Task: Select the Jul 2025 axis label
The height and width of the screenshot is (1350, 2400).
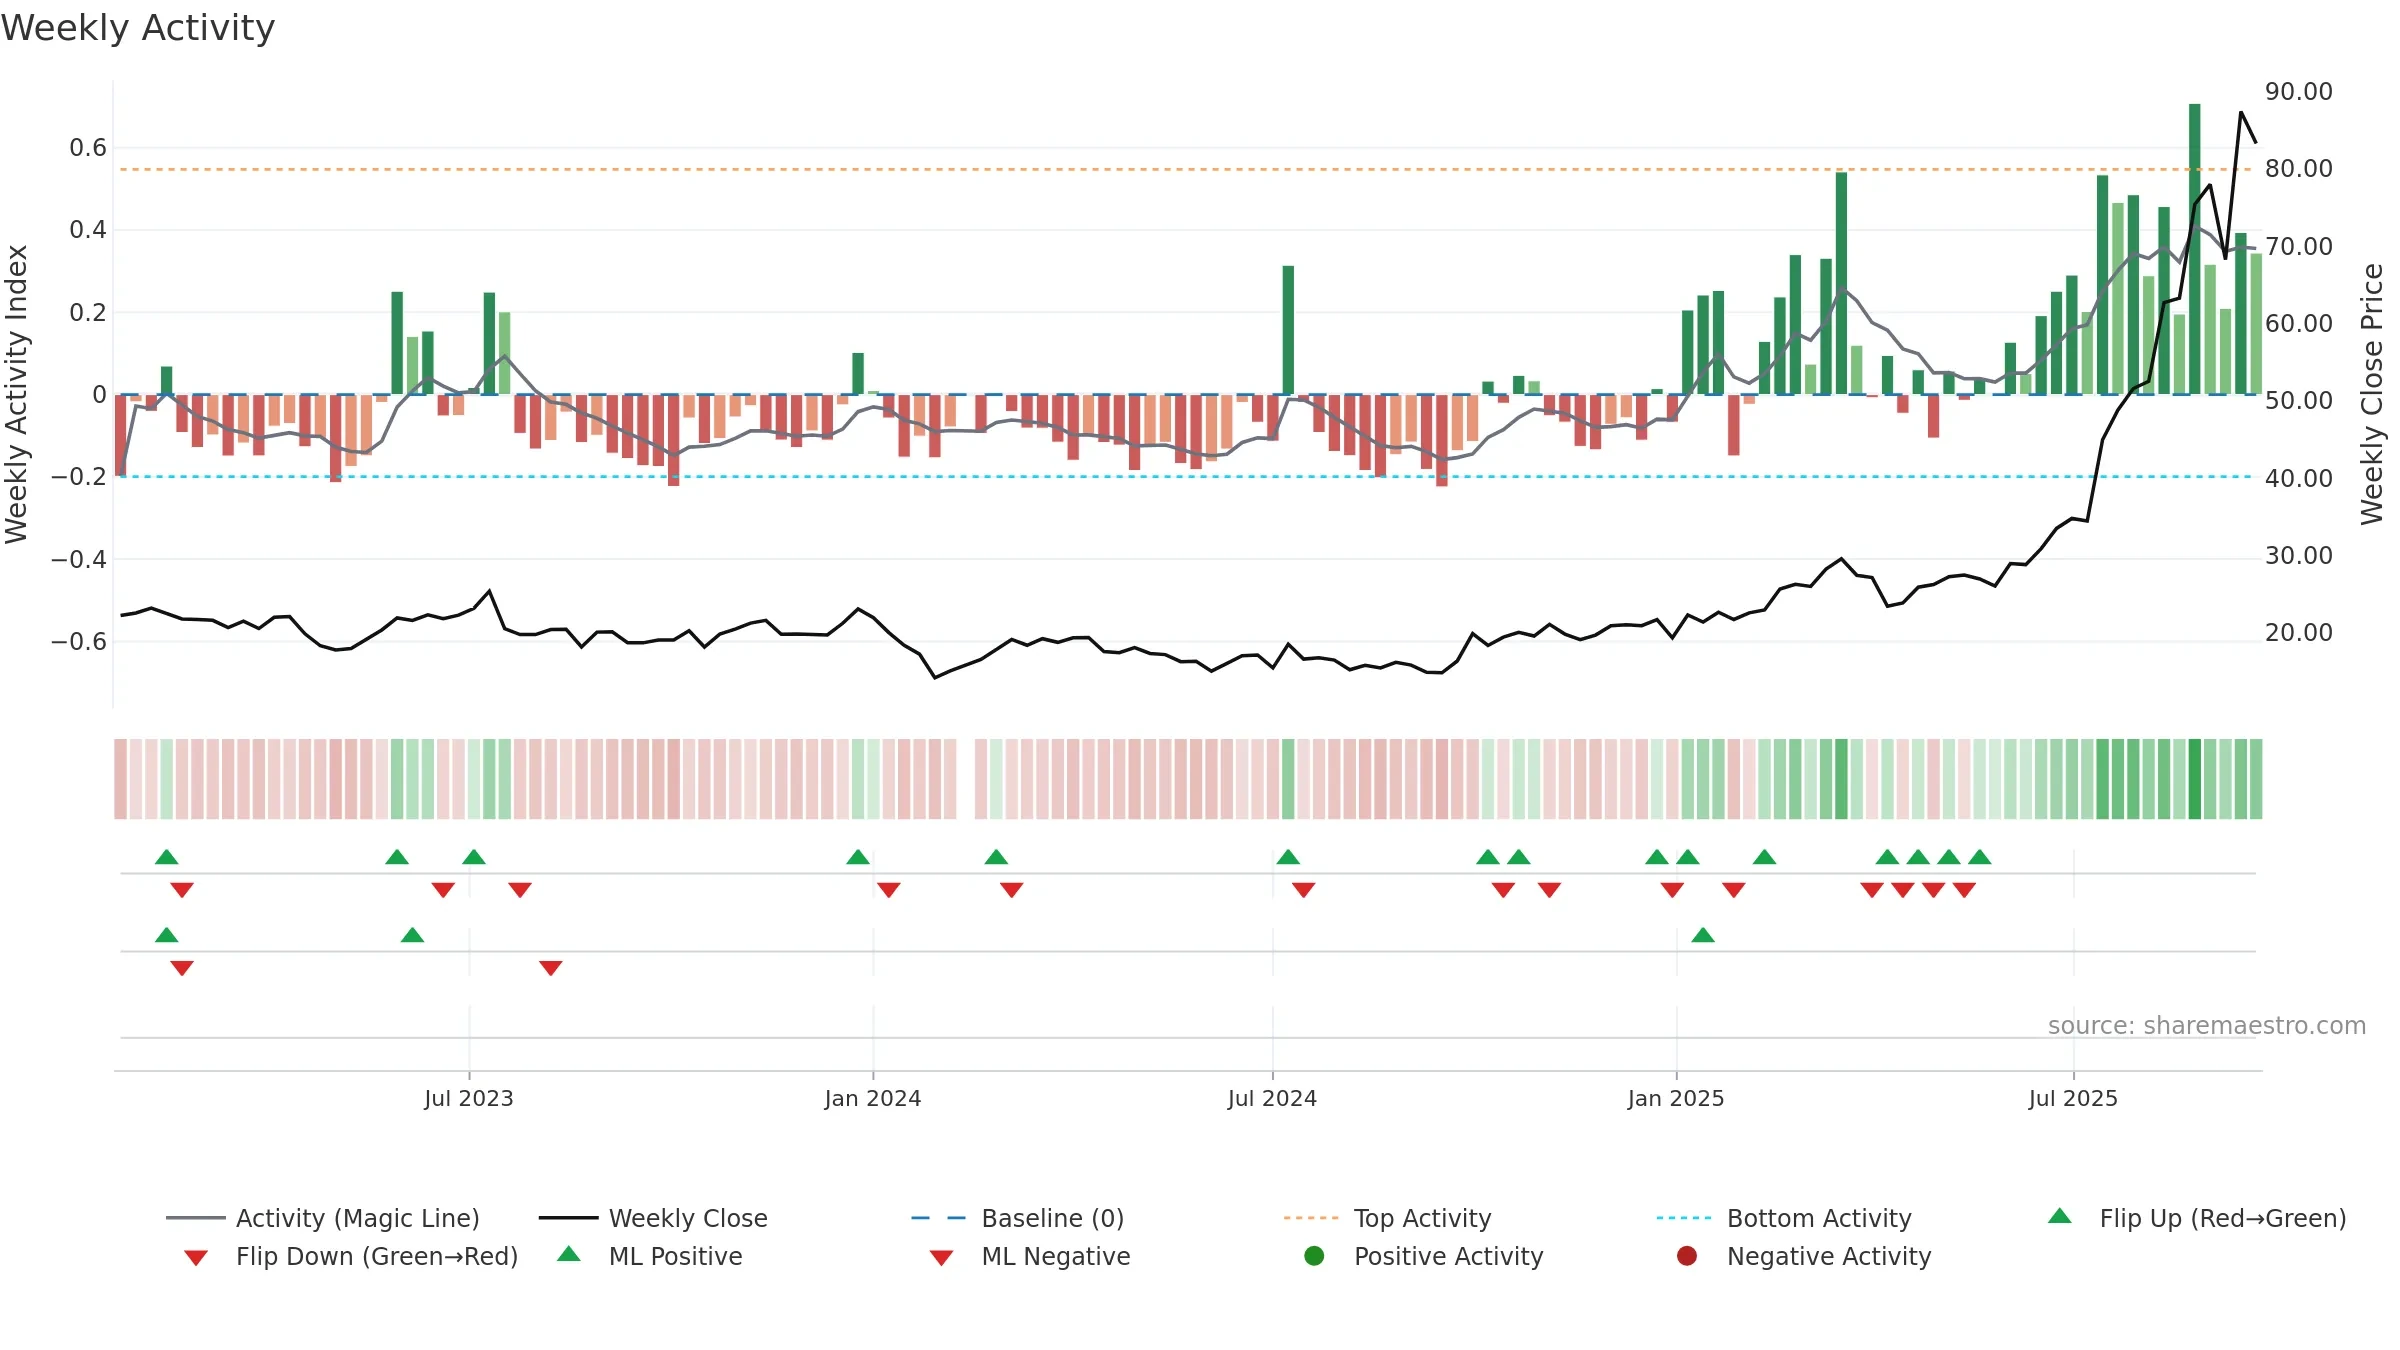Action: (2073, 1098)
